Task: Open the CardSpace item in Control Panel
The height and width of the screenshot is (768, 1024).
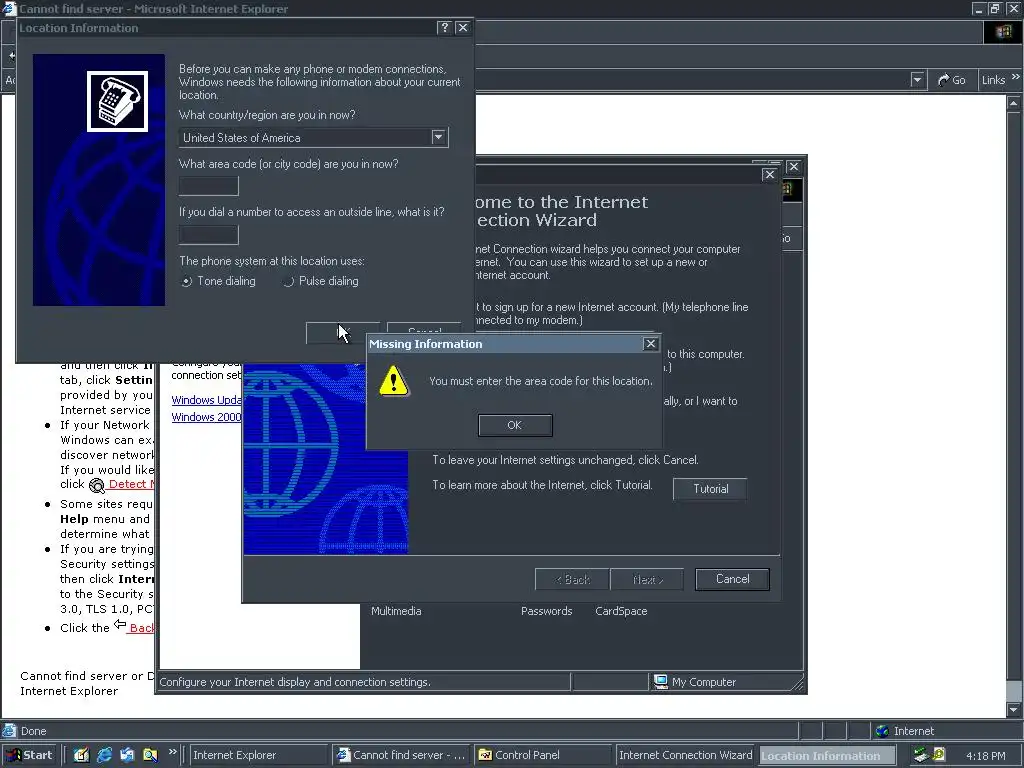Action: point(621,611)
